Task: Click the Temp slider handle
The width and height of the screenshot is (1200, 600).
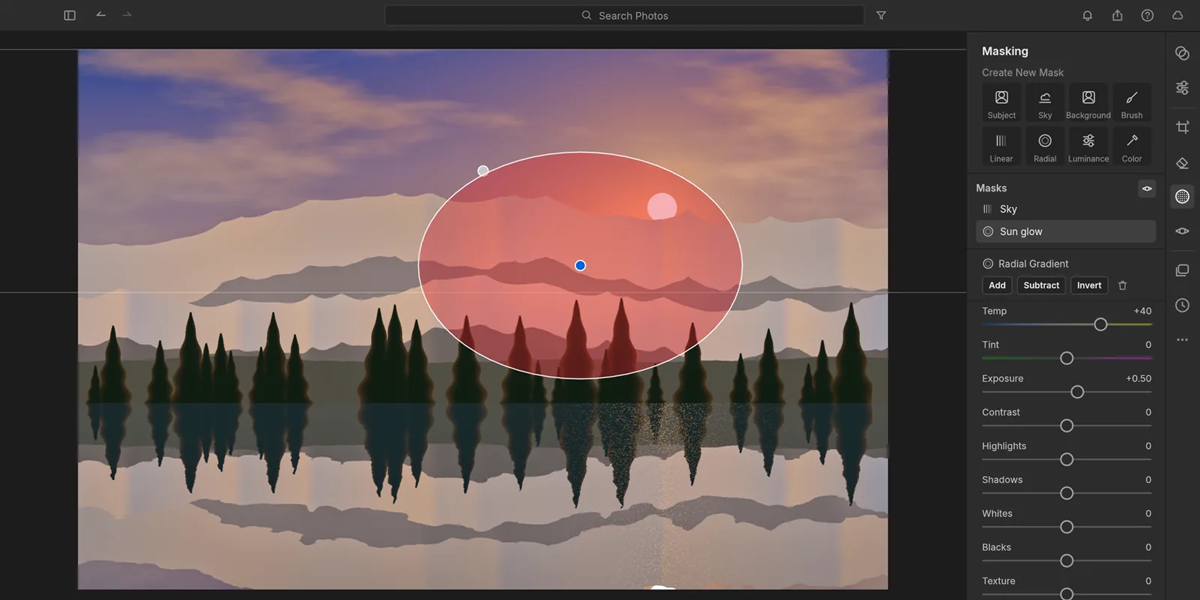Action: point(1100,324)
